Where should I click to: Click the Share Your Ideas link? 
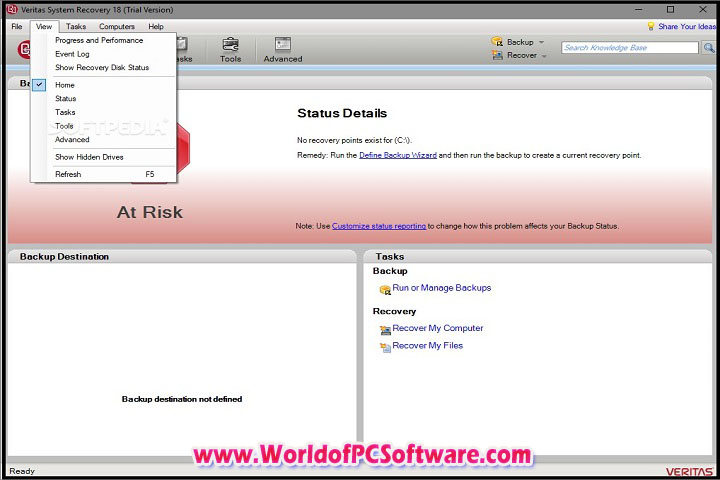click(x=687, y=26)
